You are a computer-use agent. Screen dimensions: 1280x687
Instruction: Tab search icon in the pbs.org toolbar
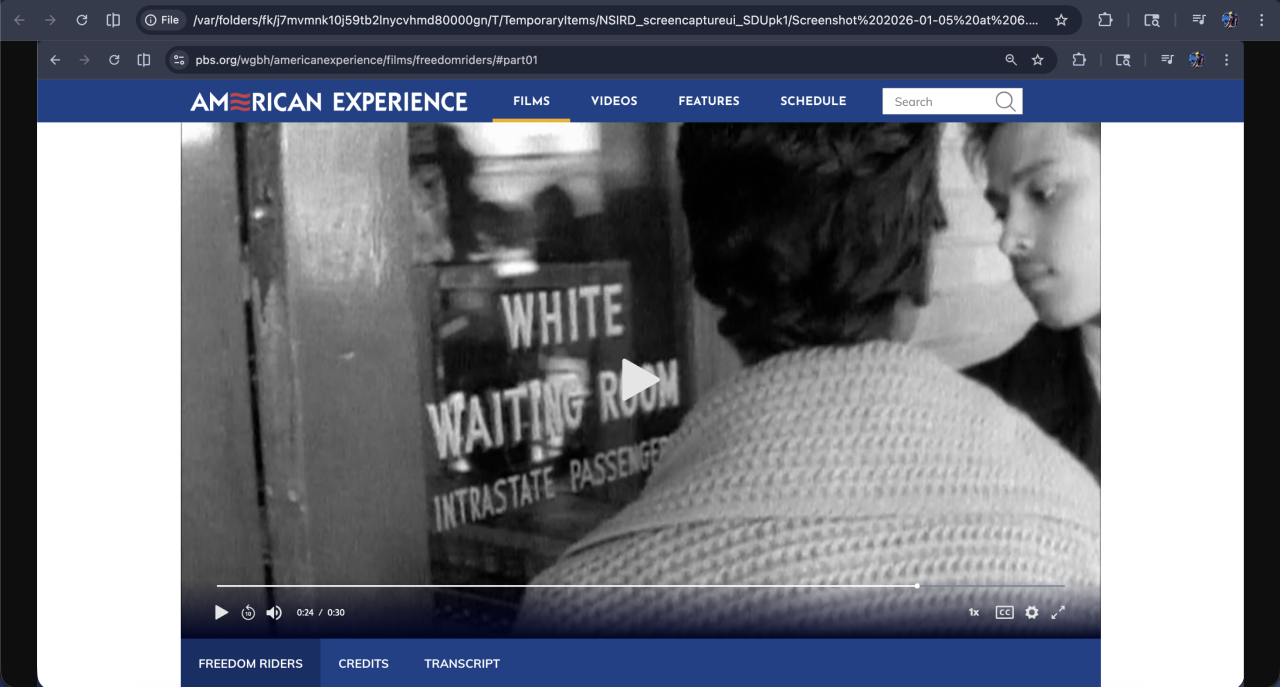tap(1123, 60)
